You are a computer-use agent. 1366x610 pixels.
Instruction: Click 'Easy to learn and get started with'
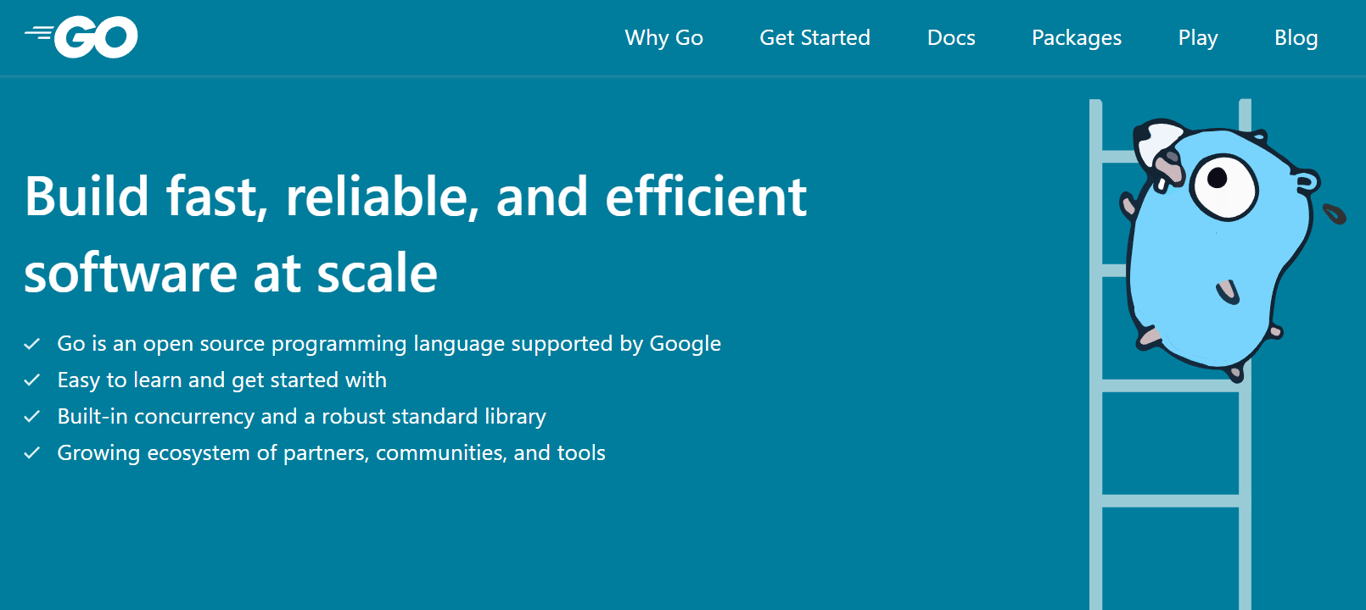click(222, 379)
